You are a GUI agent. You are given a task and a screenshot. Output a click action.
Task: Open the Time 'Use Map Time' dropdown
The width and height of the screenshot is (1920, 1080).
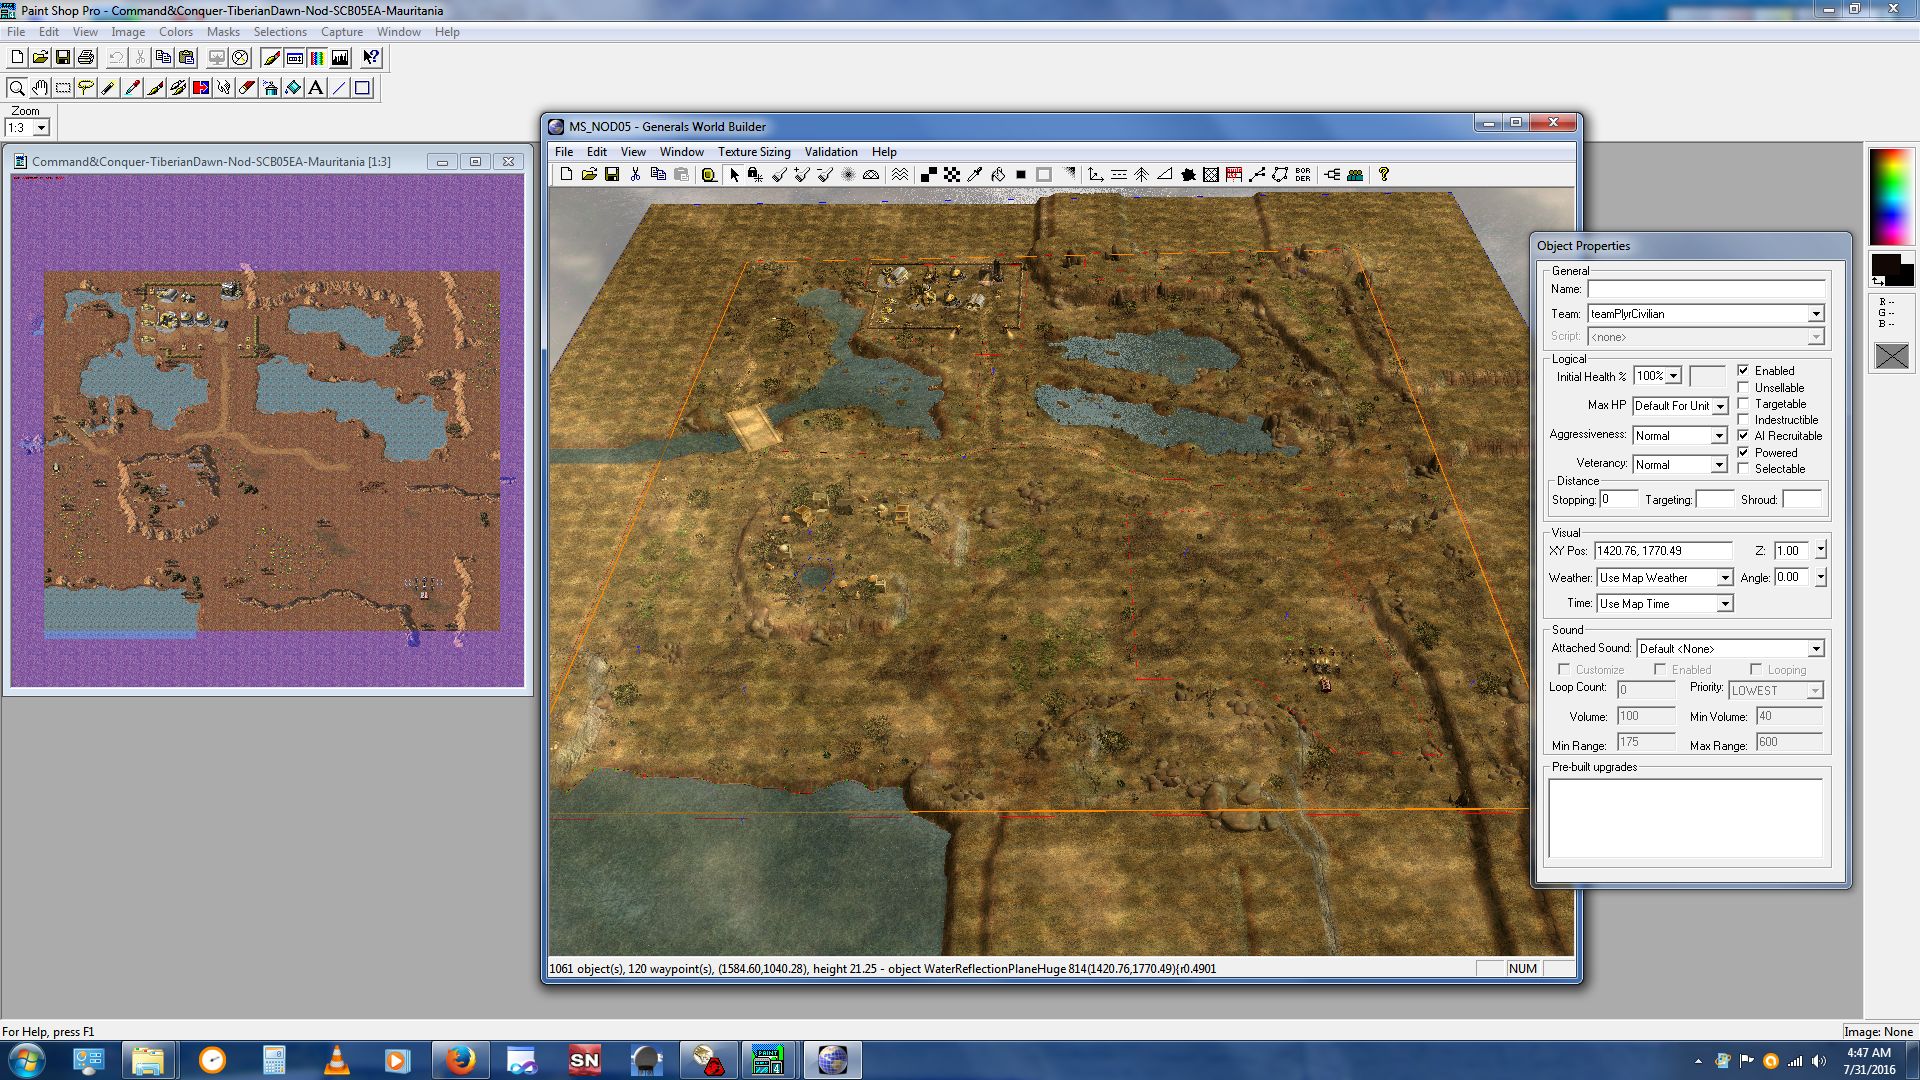click(x=1724, y=604)
